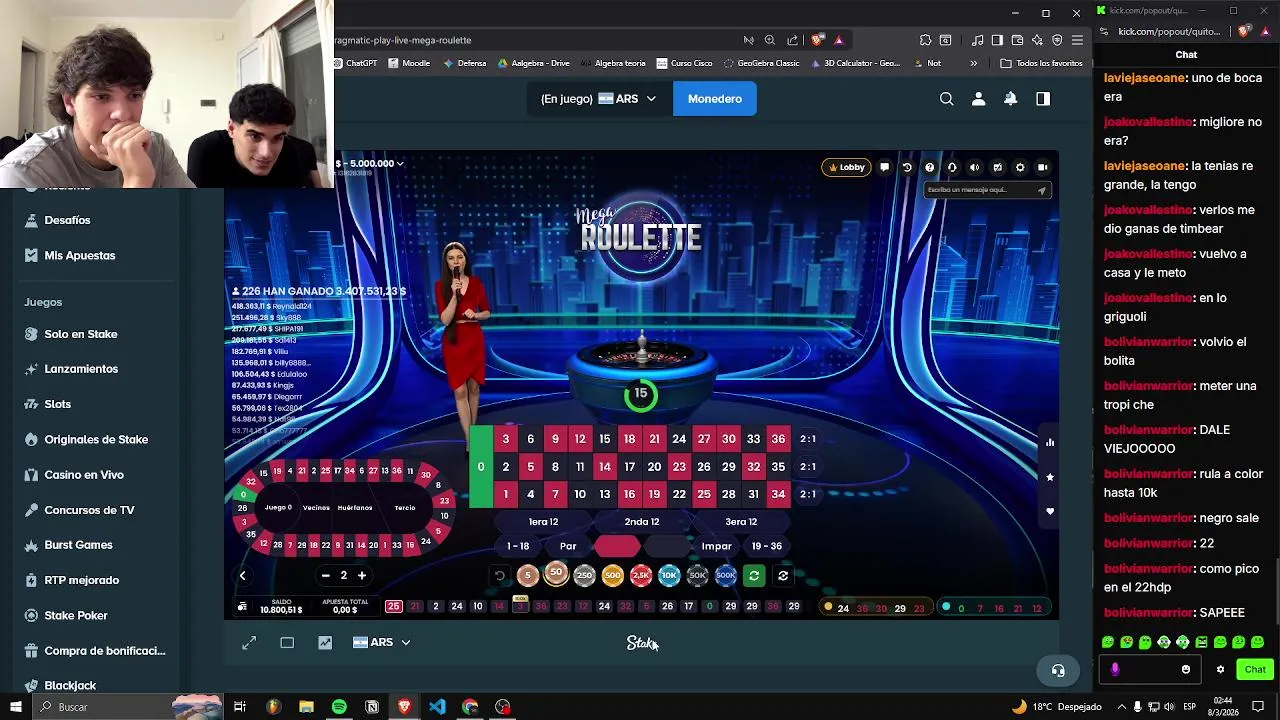Open Burst Games in the sidebar

click(78, 545)
